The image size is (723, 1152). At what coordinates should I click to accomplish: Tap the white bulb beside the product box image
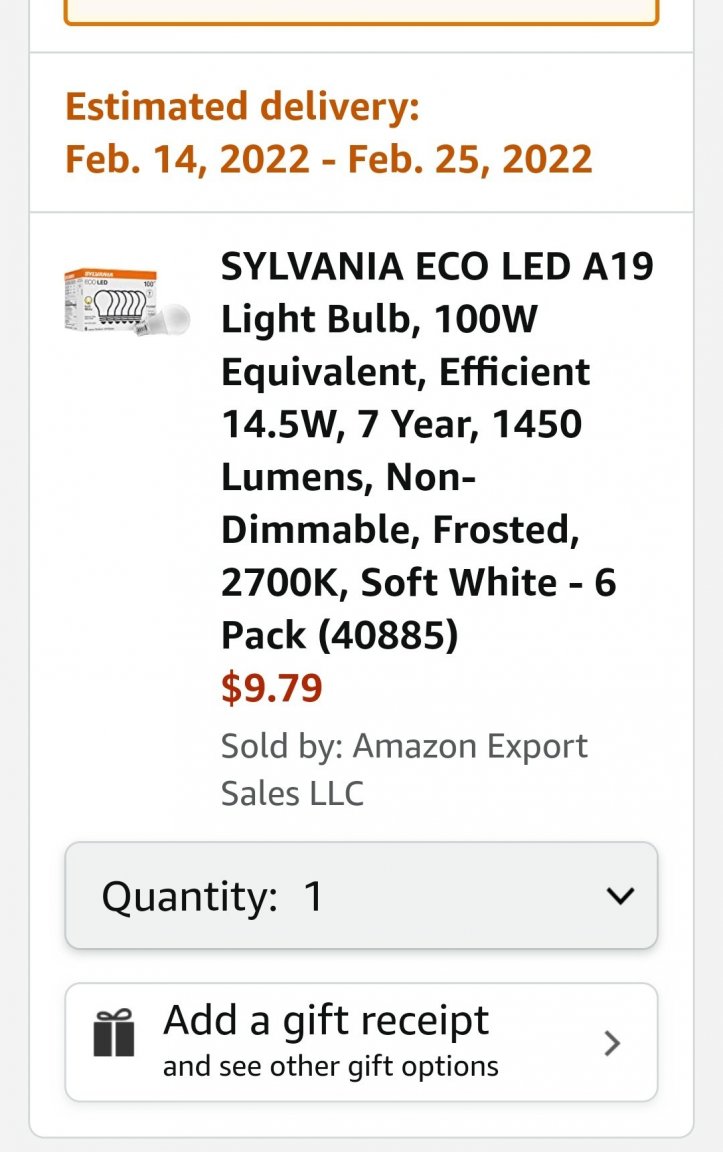(170, 320)
